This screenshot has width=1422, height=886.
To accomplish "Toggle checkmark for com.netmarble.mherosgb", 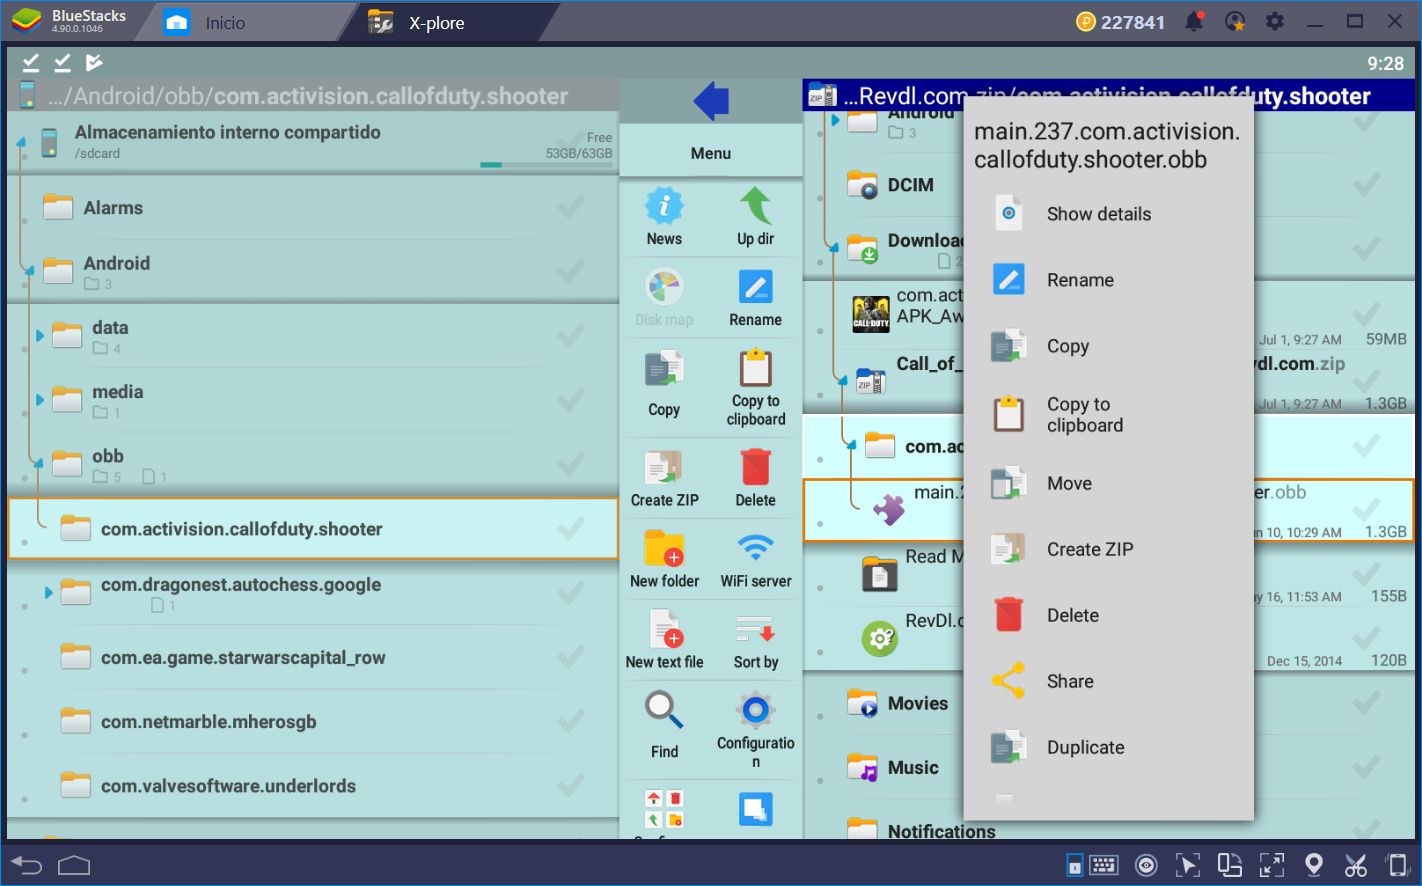I will [571, 721].
